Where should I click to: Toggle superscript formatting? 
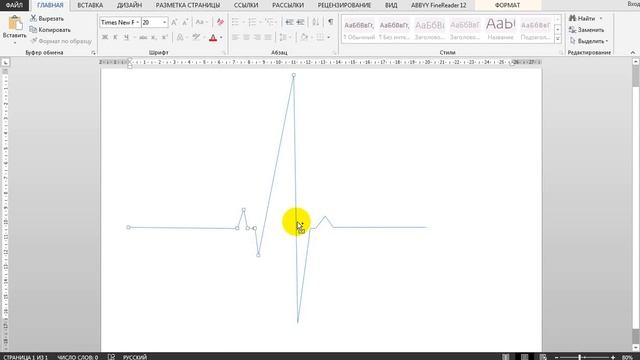[164, 38]
